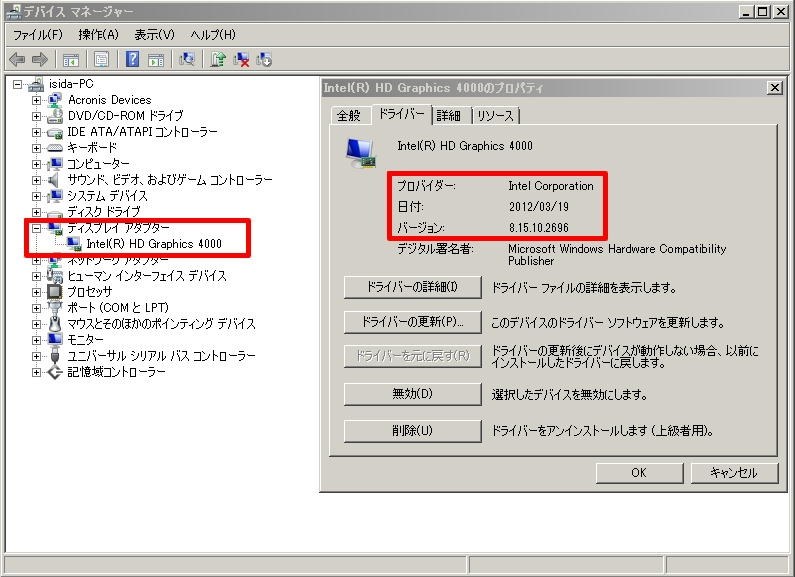Click the ドライバーの更新(P)... button
The height and width of the screenshot is (577, 795).
pos(412,322)
